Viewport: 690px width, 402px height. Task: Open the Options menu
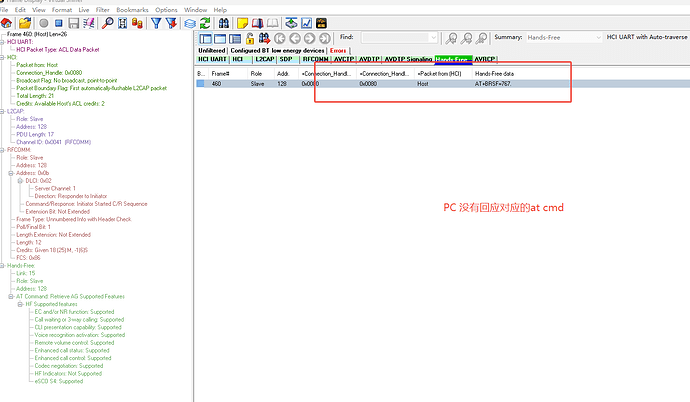click(166, 10)
